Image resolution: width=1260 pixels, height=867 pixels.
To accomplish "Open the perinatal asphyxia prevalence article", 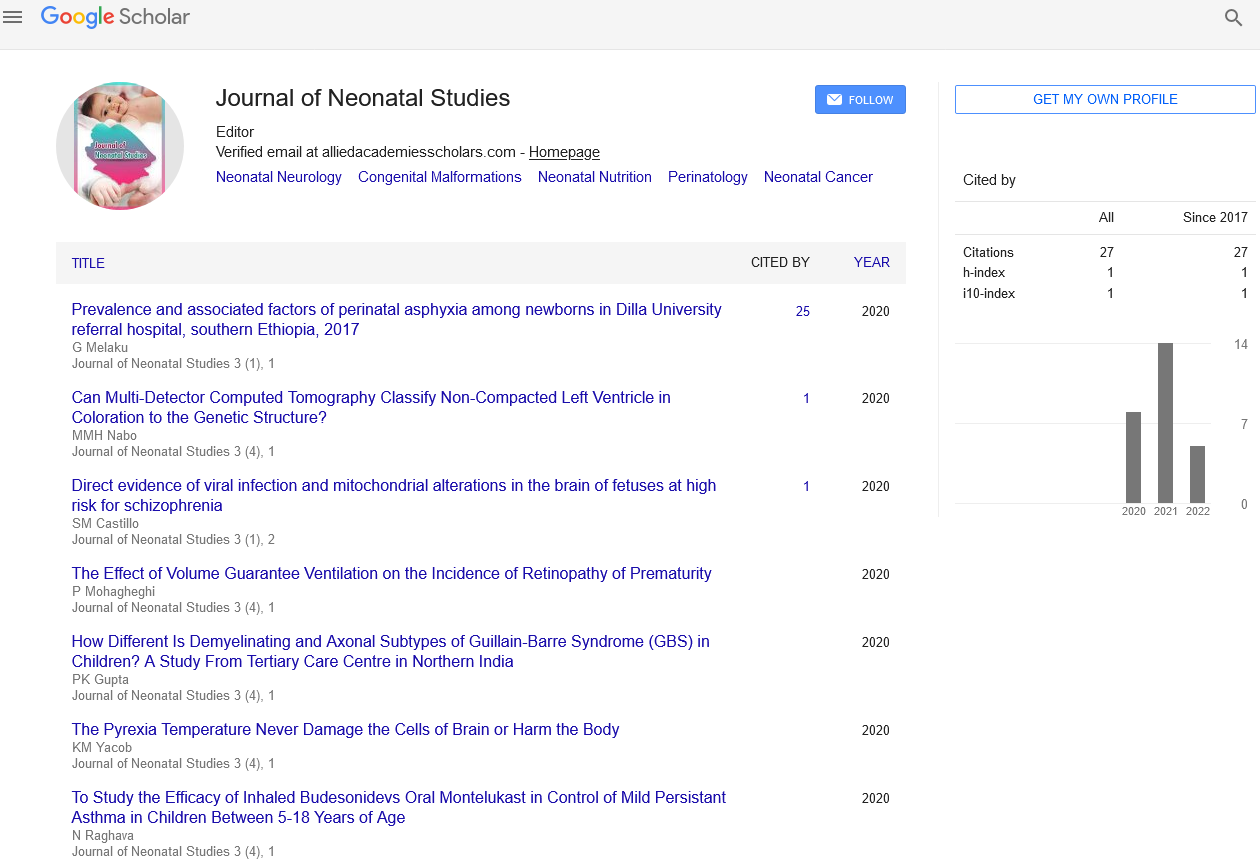I will pos(396,320).
